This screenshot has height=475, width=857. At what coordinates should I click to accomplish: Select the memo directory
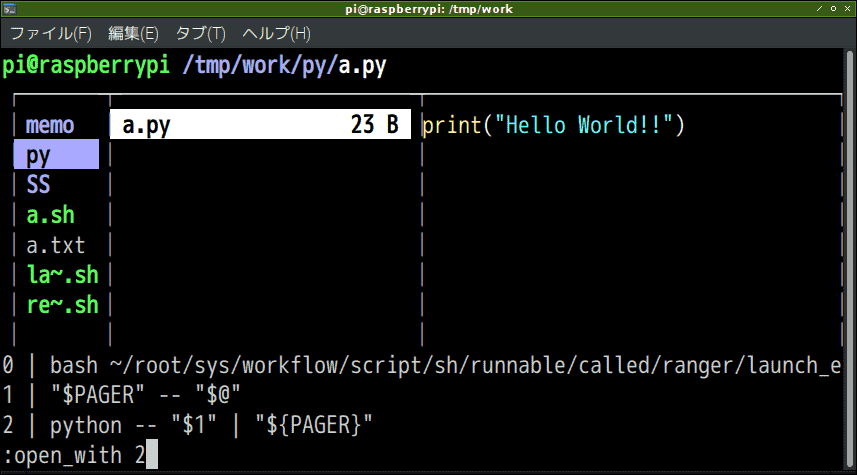point(50,125)
